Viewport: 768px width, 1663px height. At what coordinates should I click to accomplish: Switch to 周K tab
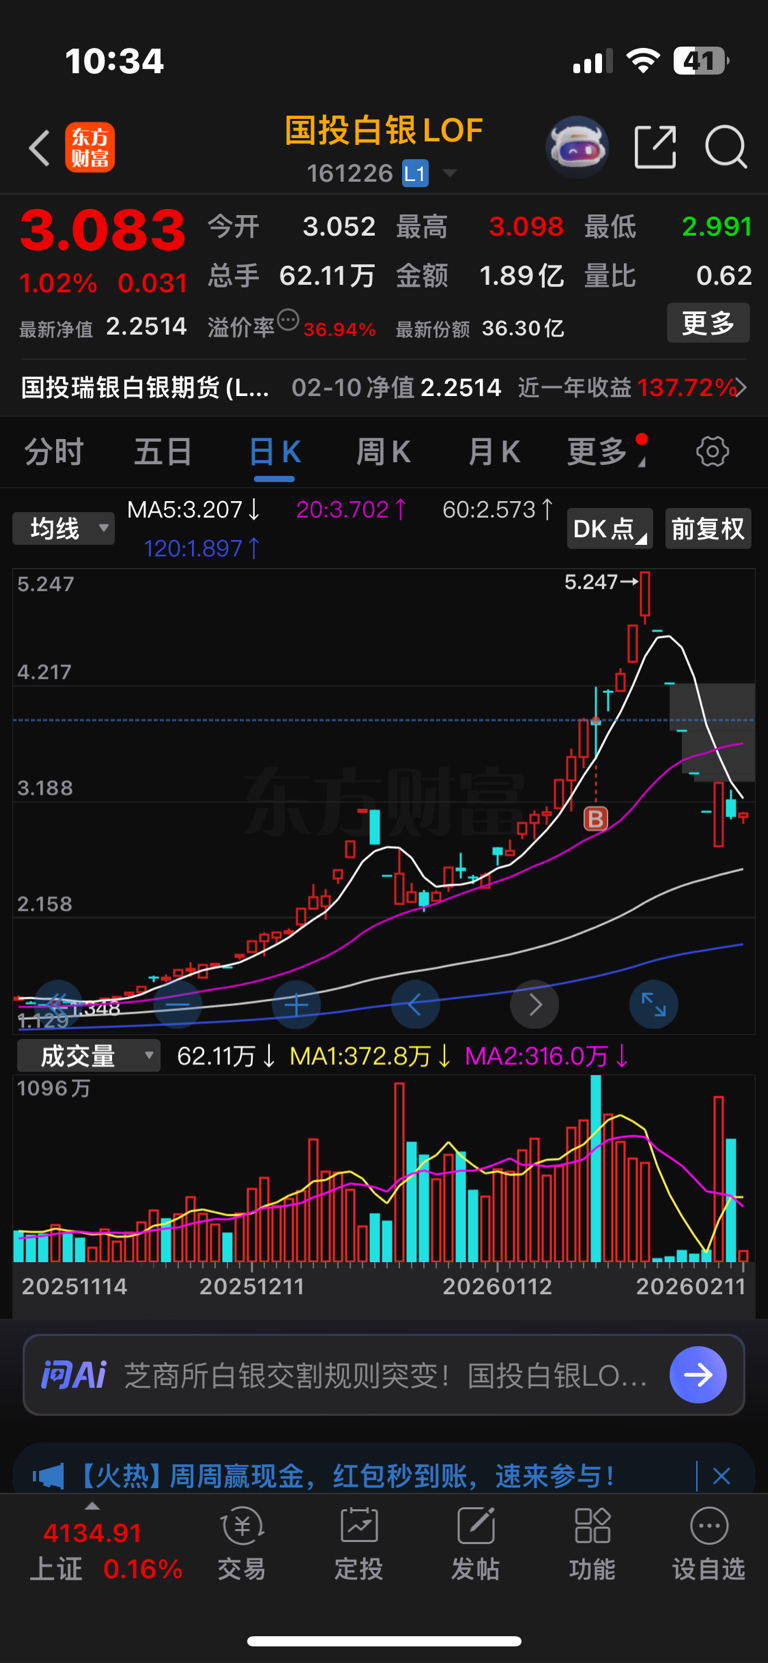coord(384,452)
